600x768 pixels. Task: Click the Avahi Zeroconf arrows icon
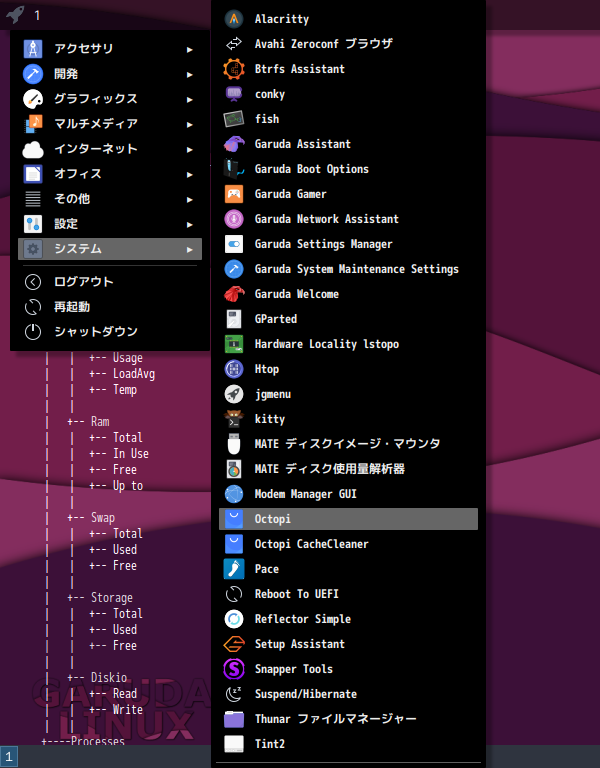[234, 44]
